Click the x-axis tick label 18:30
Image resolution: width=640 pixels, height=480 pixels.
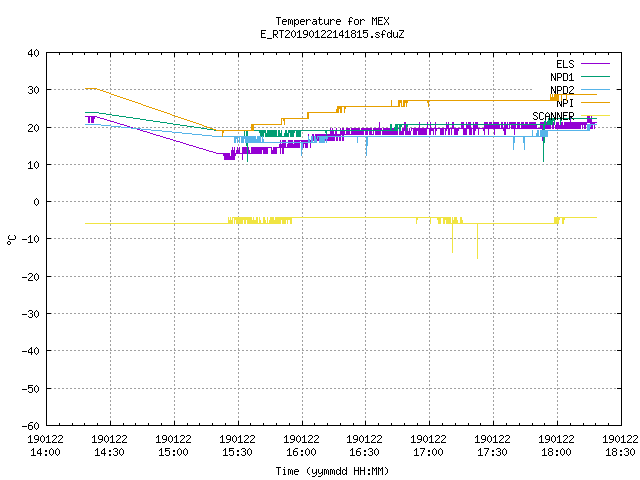620,452
